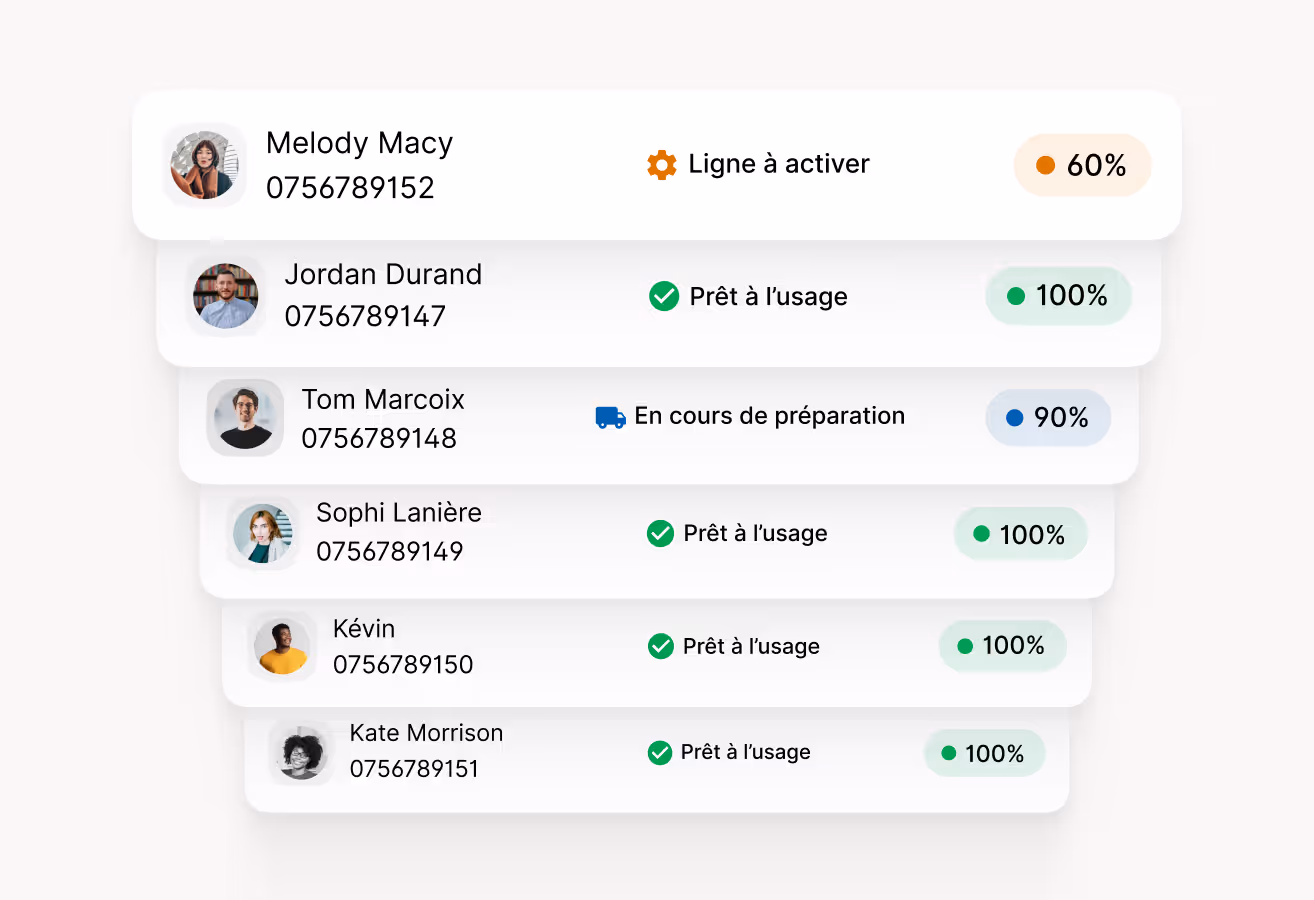Click the name Sophi Lanière
The height and width of the screenshot is (900, 1314).
[399, 512]
